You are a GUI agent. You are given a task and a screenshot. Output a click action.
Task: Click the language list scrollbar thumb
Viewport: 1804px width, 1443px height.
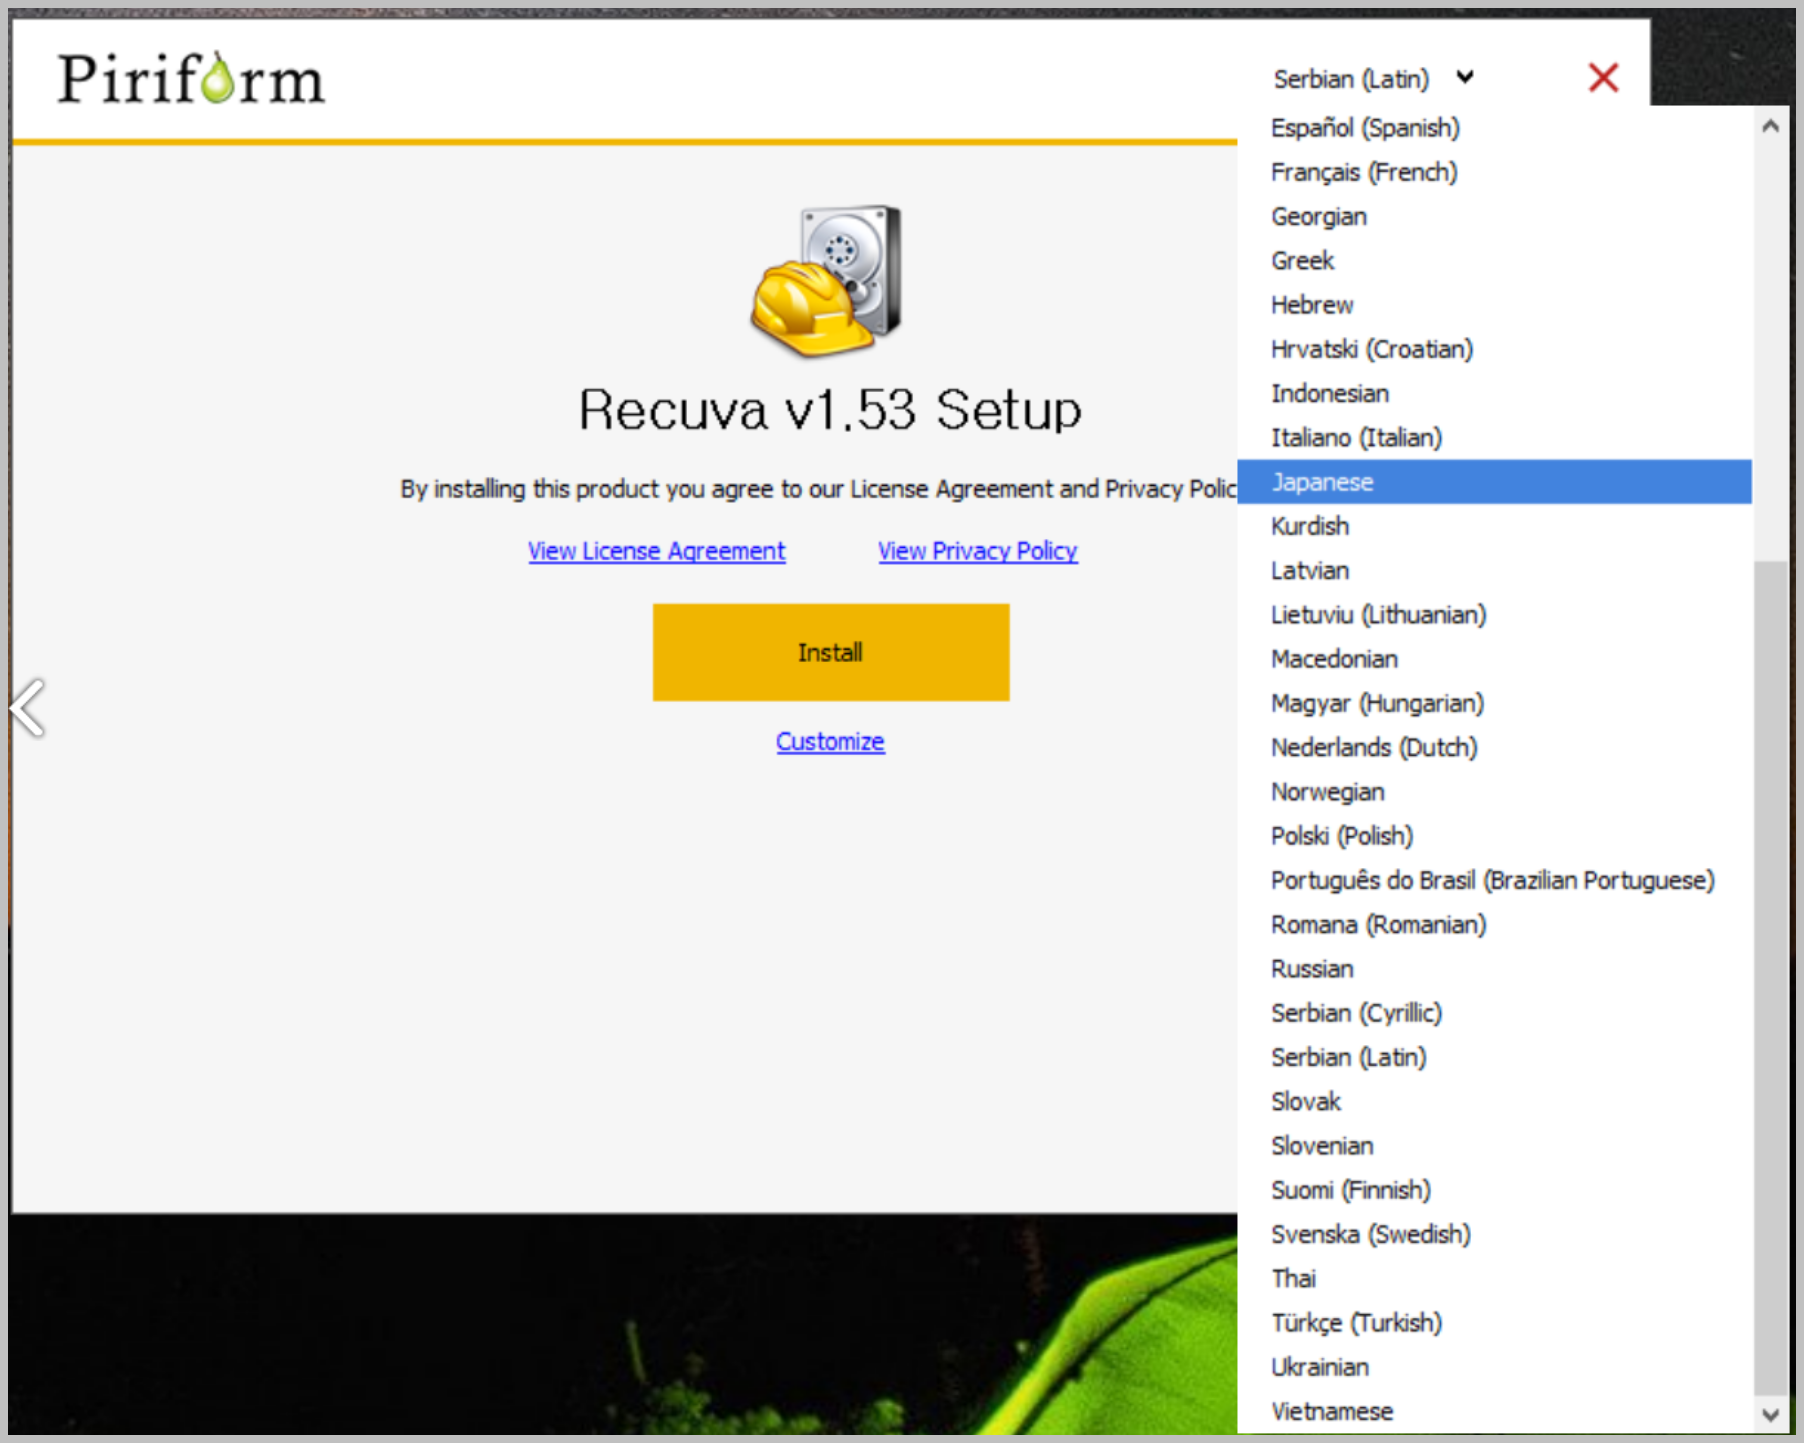pos(1770,978)
